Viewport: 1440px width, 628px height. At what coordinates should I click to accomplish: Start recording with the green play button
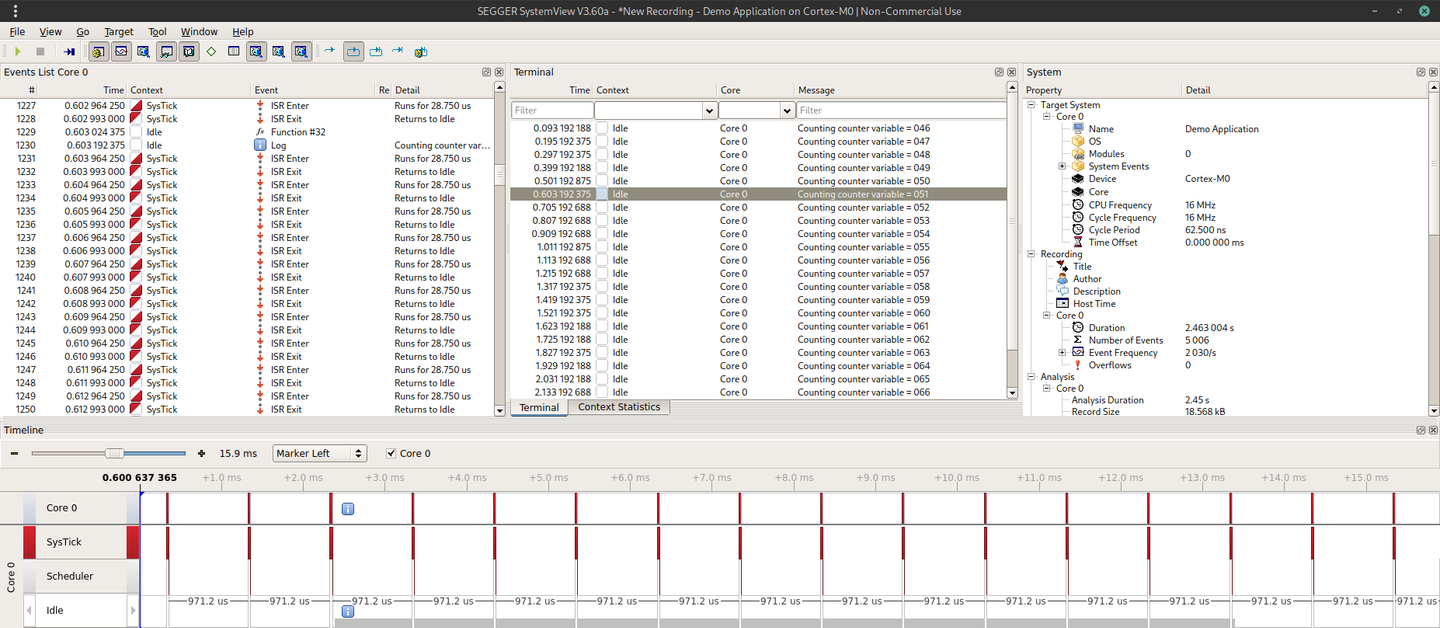(x=17, y=51)
